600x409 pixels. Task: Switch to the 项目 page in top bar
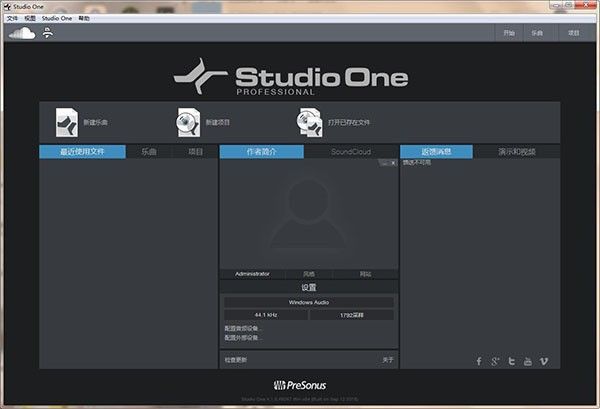(573, 33)
